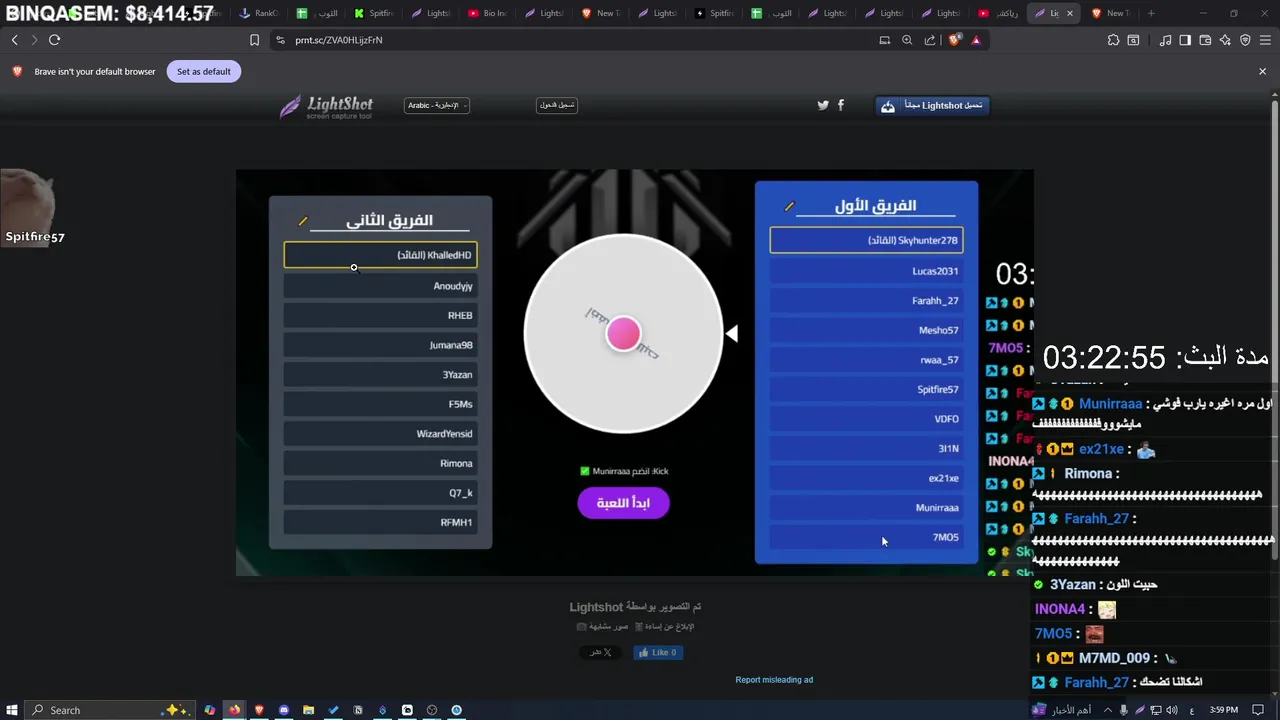Select WizardYensid in second team
The image size is (1280, 720).
tap(380, 434)
